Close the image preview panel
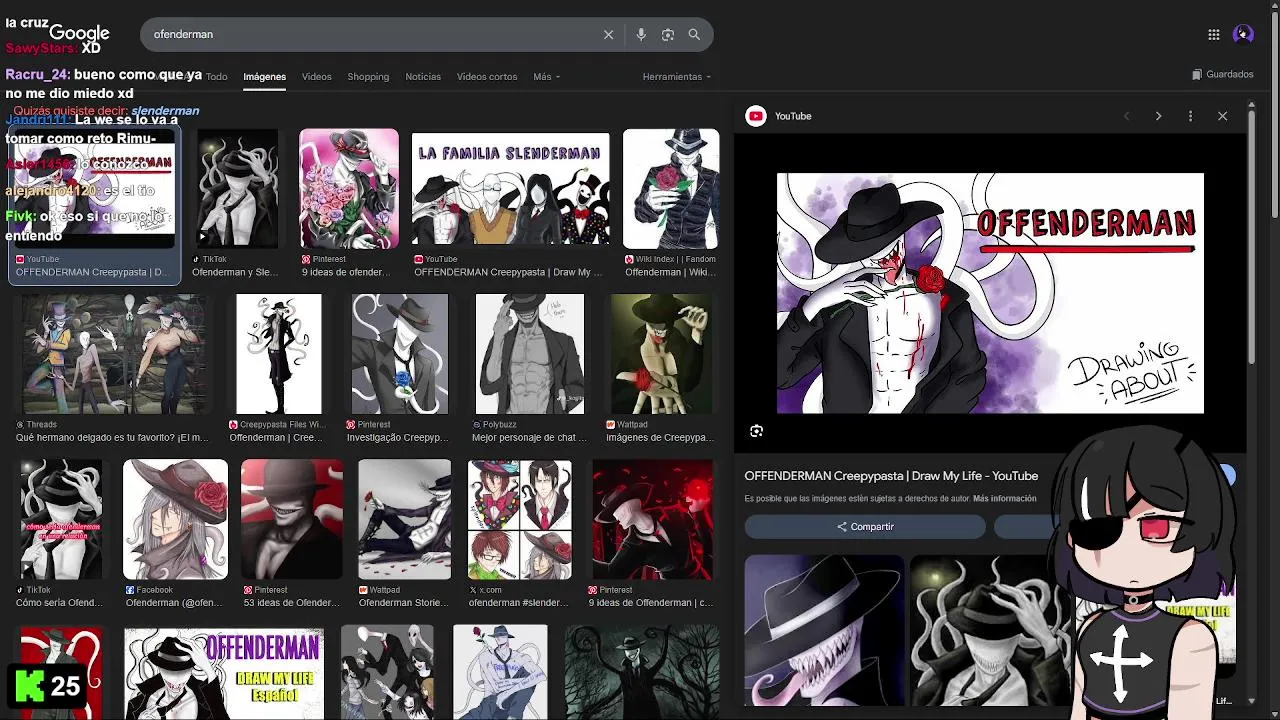 1222,116
